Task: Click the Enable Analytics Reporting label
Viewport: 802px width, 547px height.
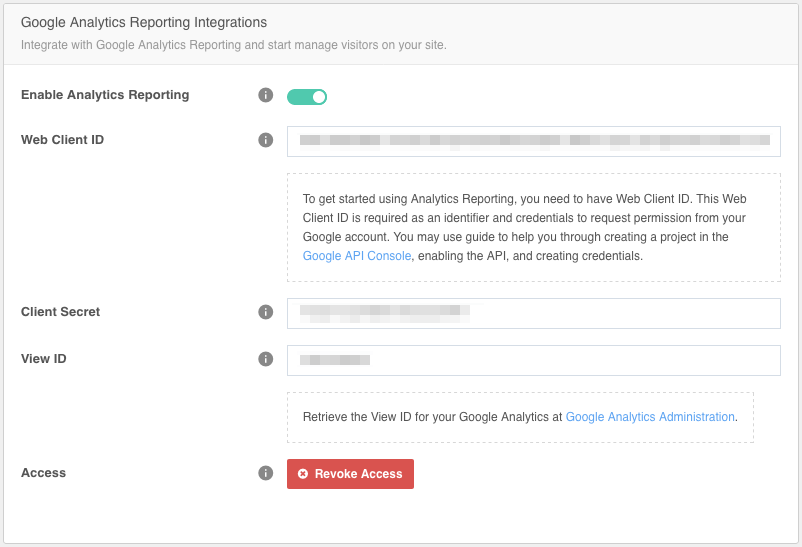Action: 105,95
